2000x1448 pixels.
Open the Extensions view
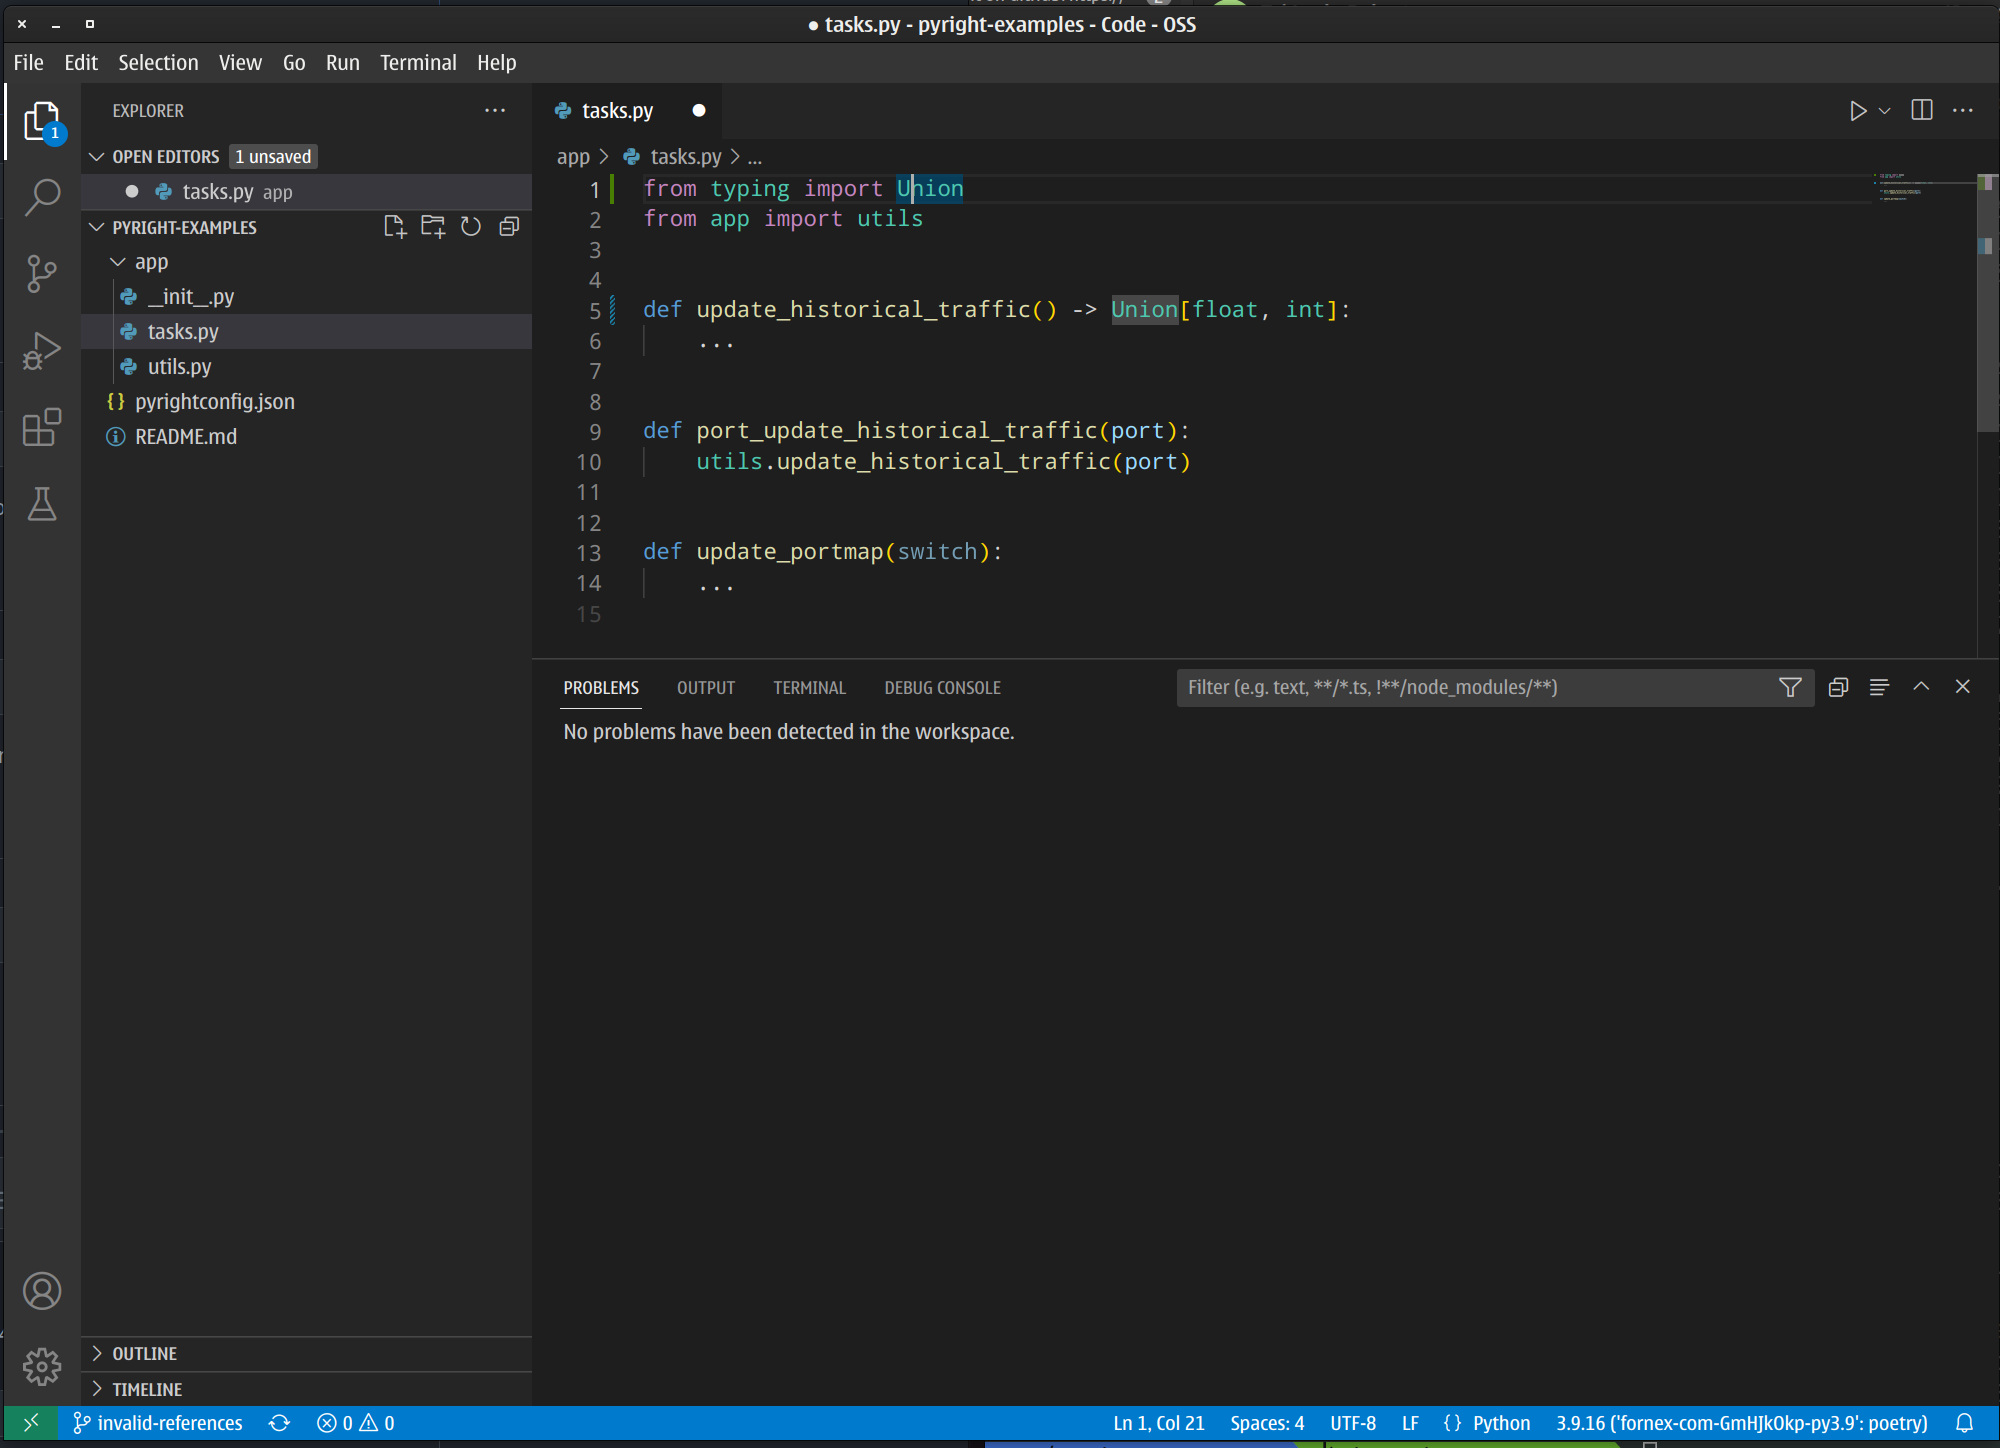(42, 428)
